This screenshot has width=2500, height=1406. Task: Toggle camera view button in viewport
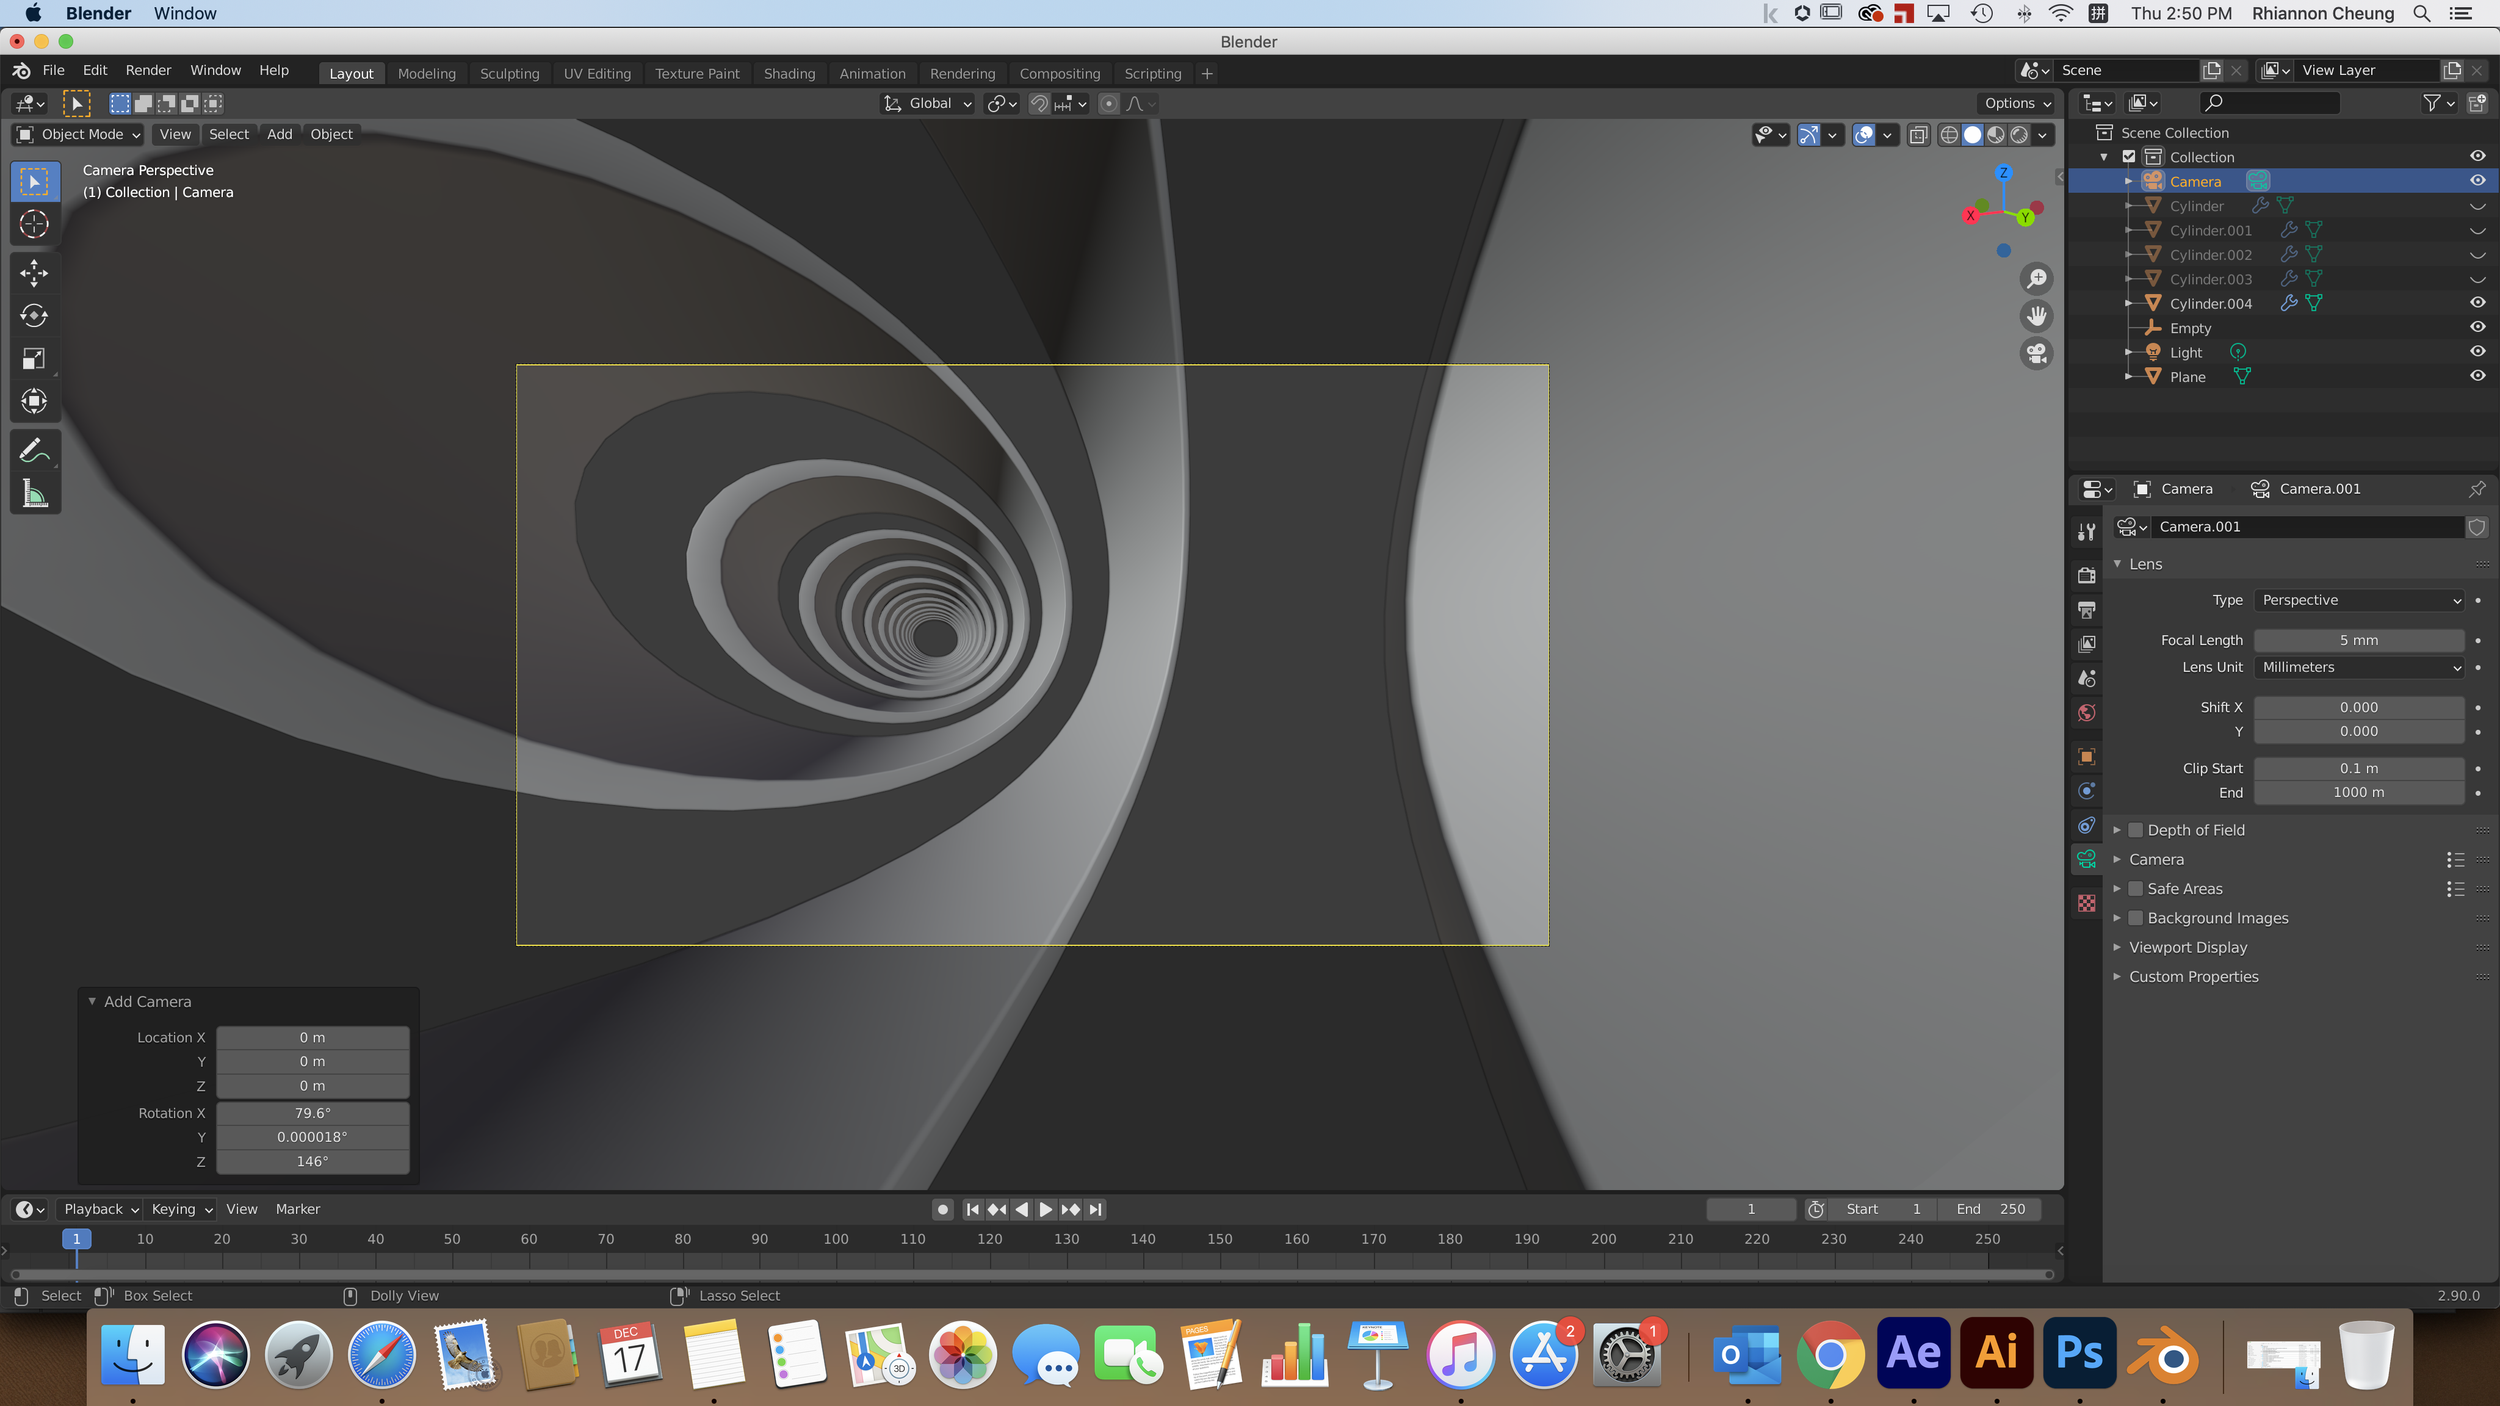(x=2036, y=354)
